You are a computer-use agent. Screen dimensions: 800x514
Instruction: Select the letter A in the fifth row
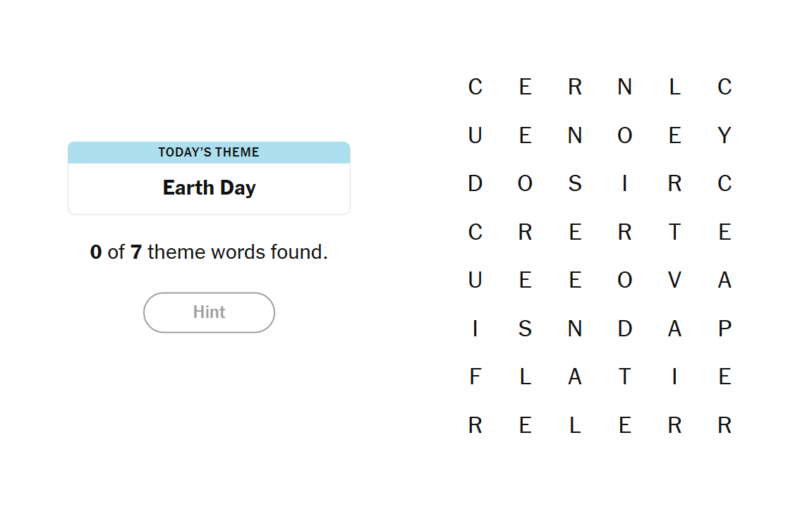(725, 281)
